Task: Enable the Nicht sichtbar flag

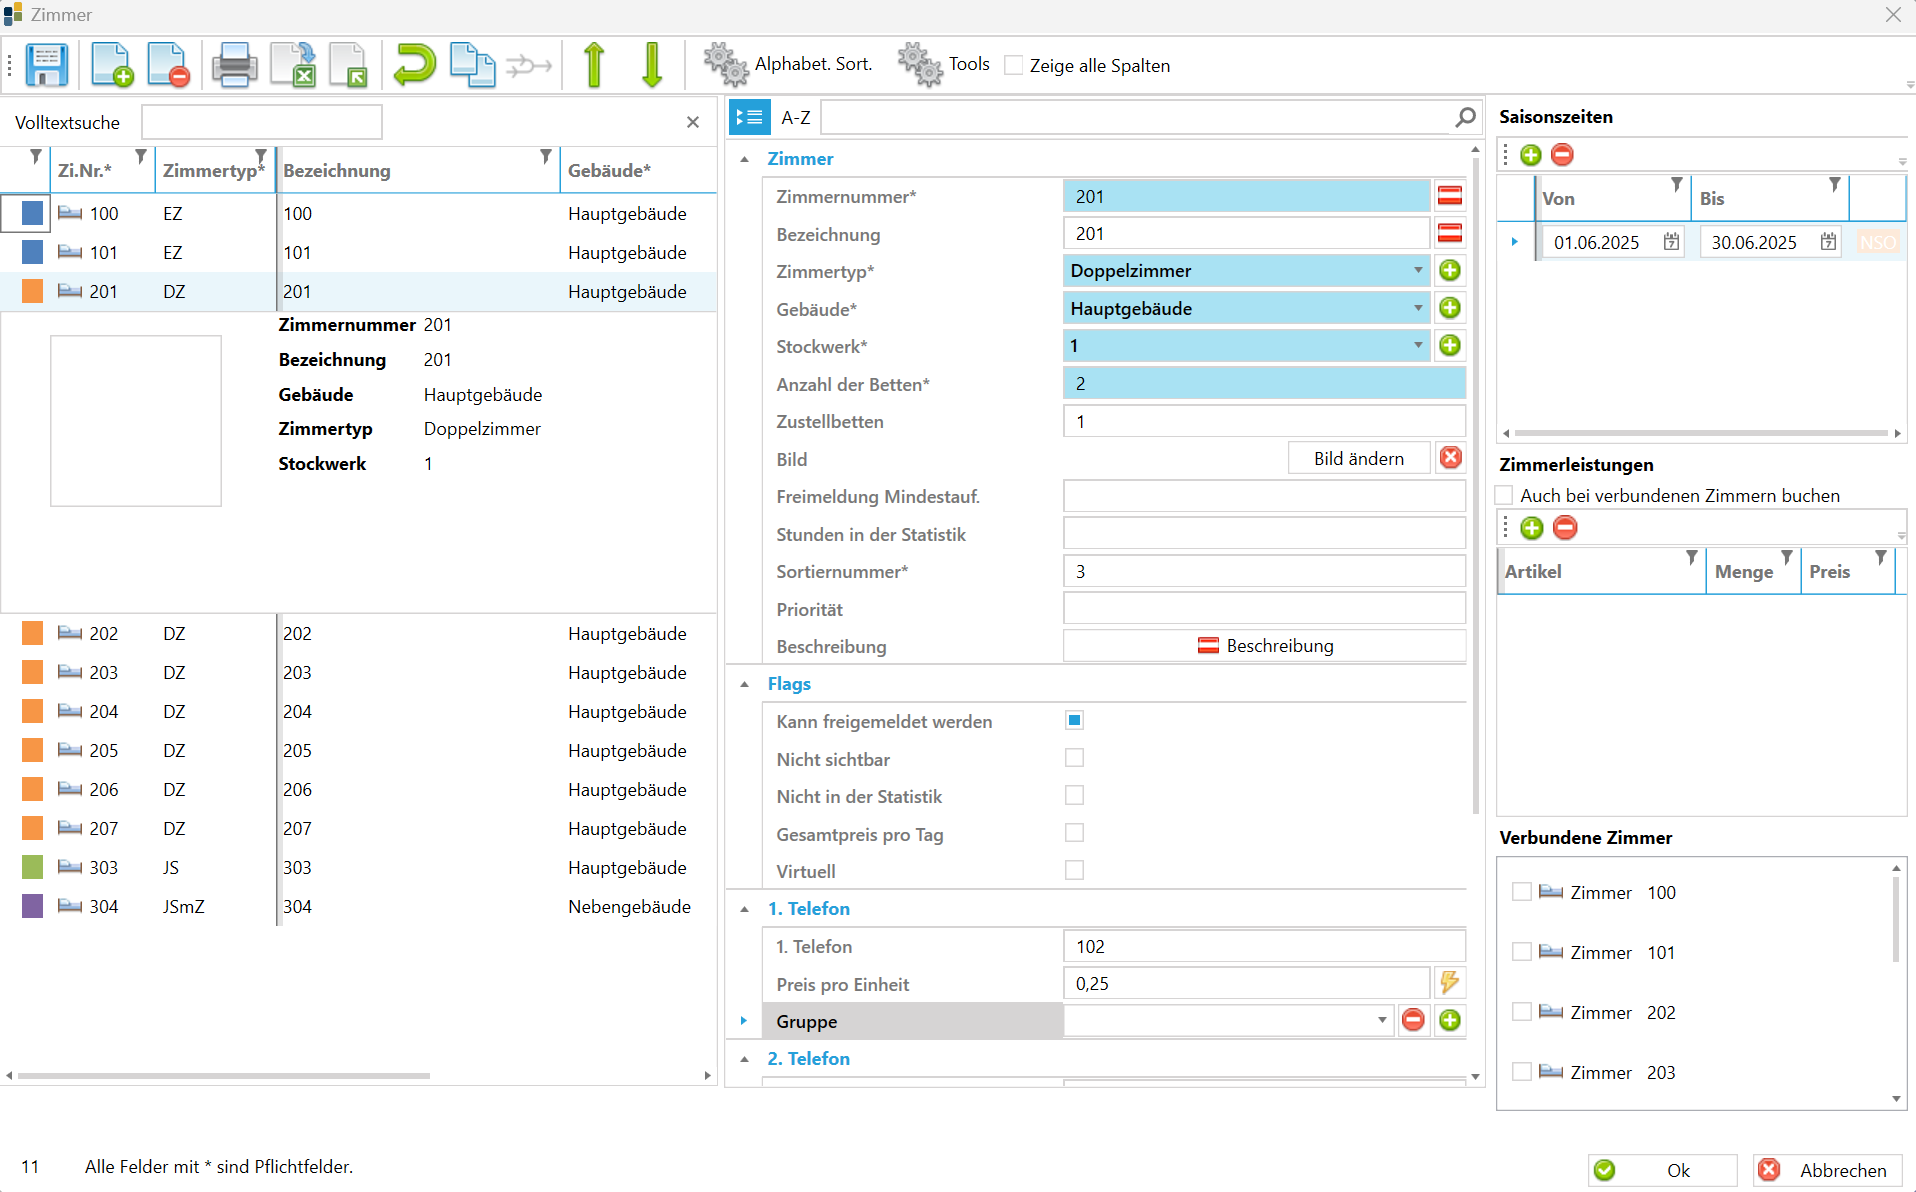Action: click(1074, 758)
